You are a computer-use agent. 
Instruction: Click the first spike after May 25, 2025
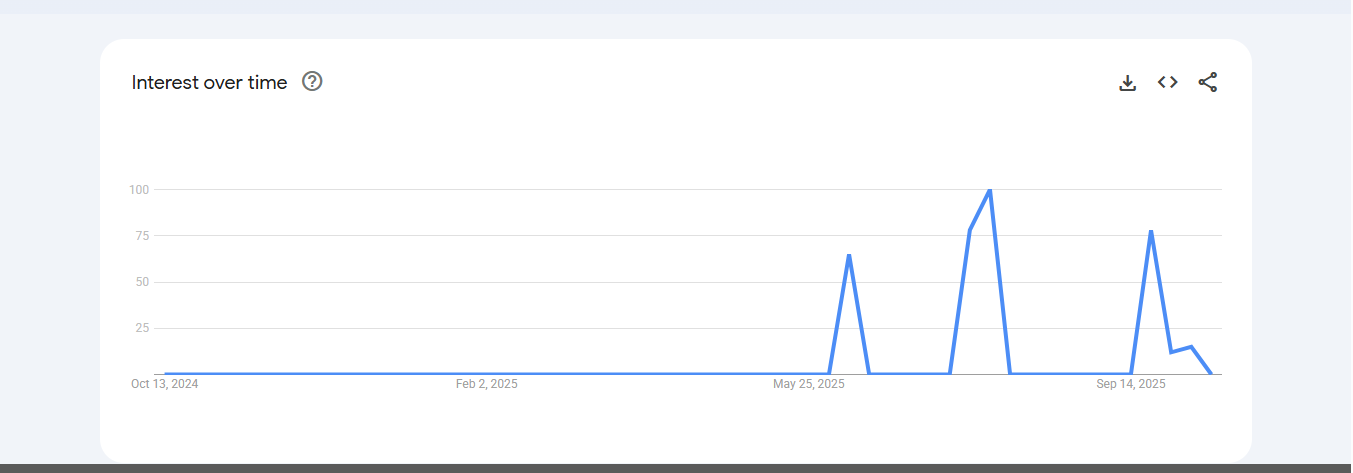pos(849,255)
